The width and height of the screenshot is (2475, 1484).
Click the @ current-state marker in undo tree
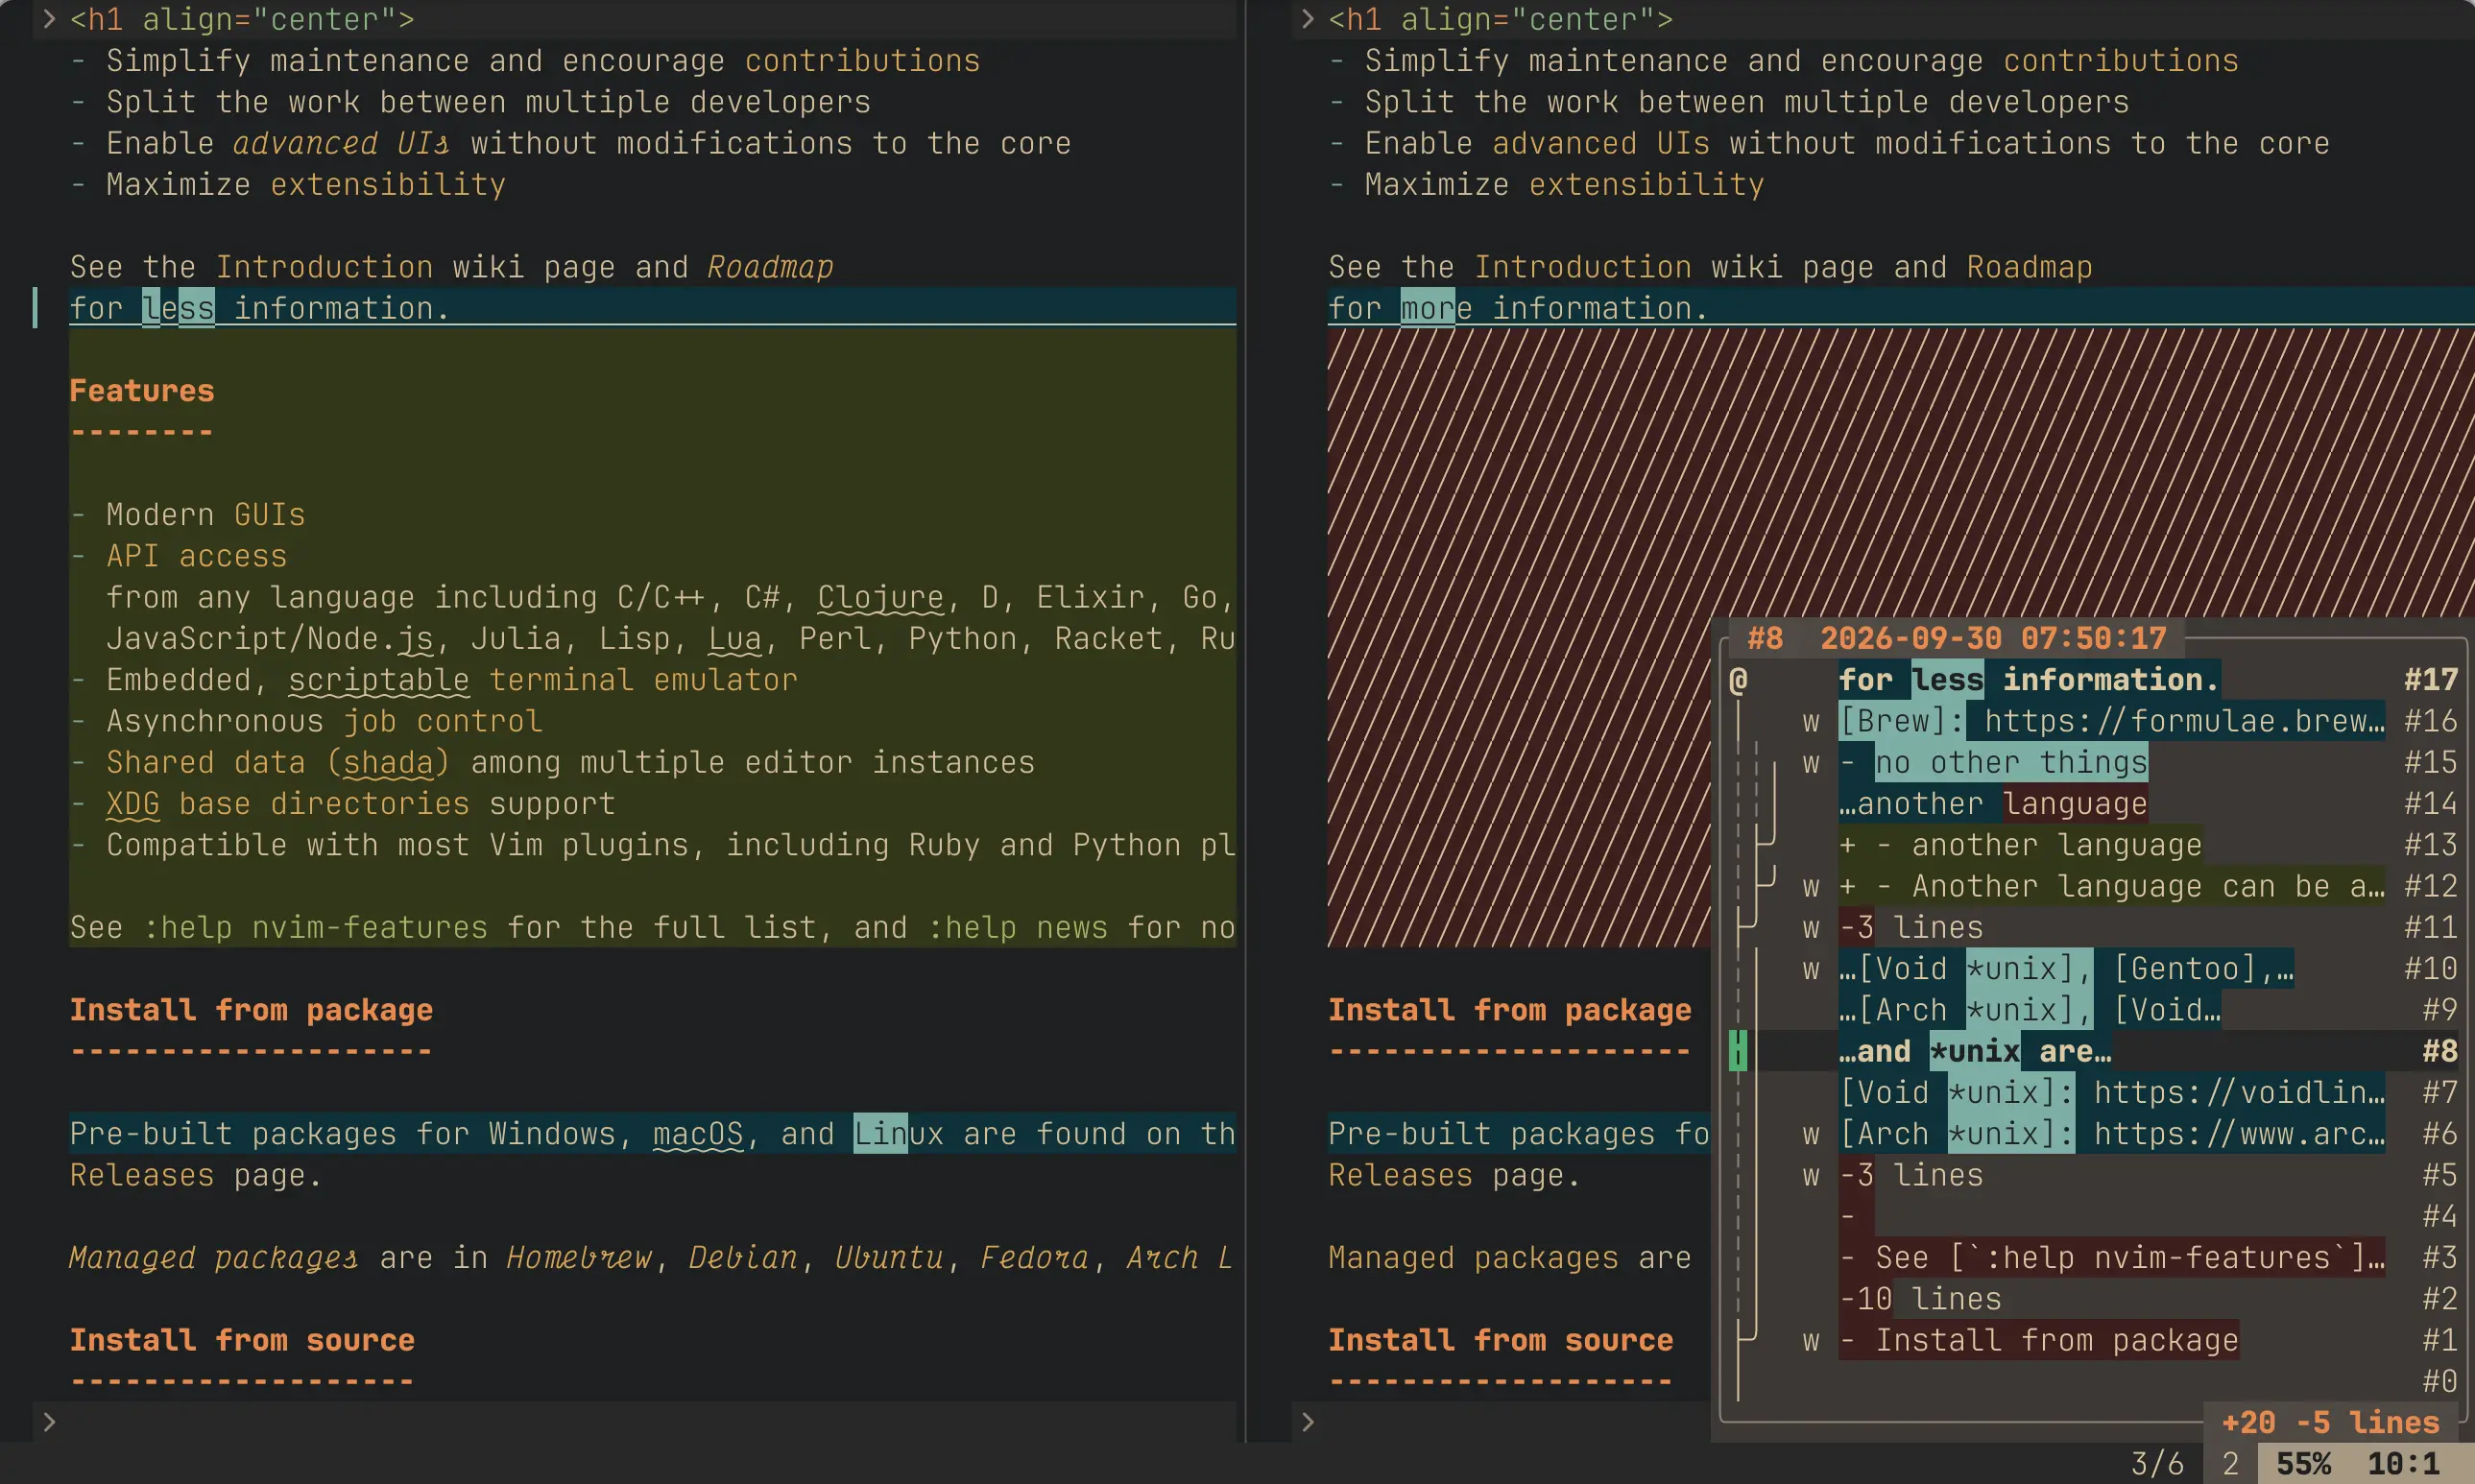coord(1738,680)
